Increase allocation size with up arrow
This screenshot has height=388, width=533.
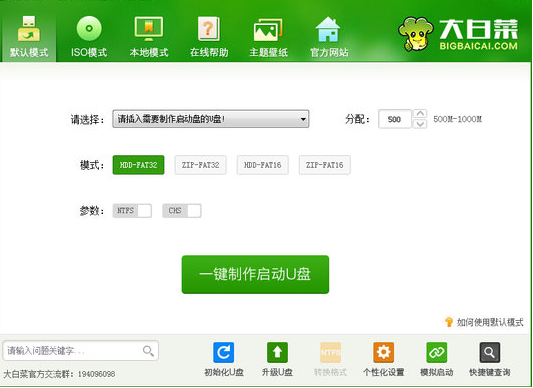tap(420, 114)
